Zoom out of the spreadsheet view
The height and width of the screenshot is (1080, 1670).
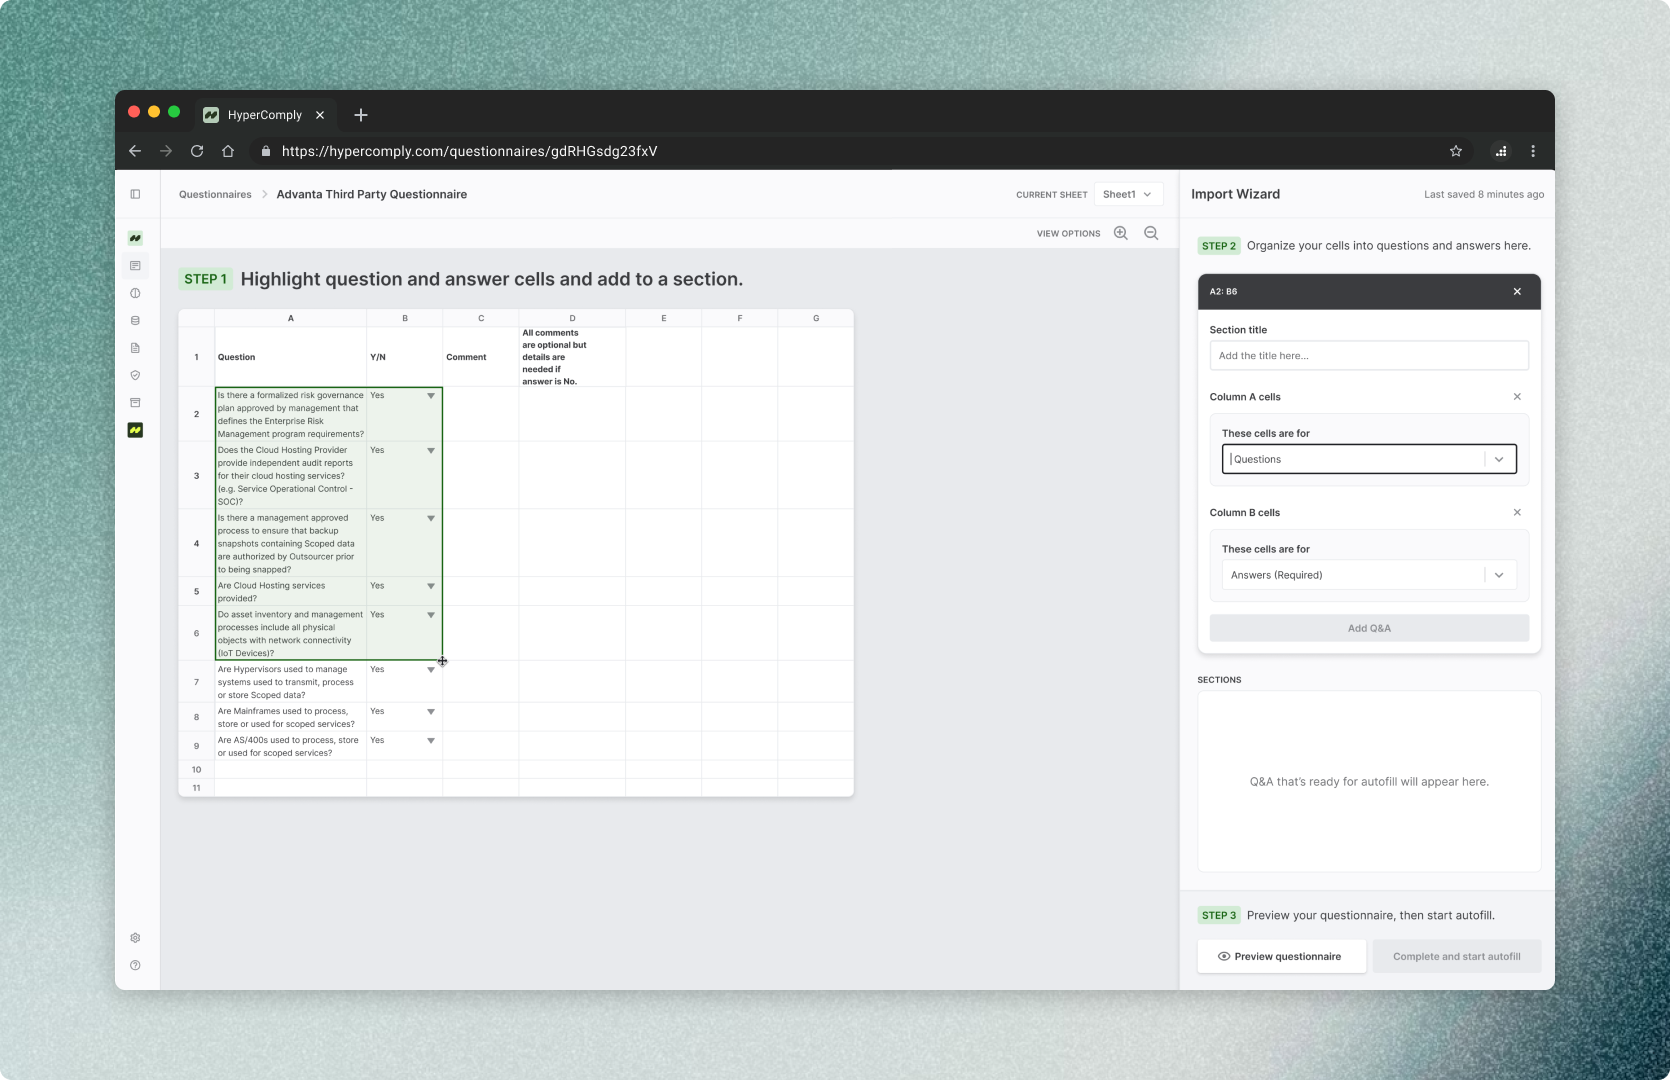click(1151, 233)
